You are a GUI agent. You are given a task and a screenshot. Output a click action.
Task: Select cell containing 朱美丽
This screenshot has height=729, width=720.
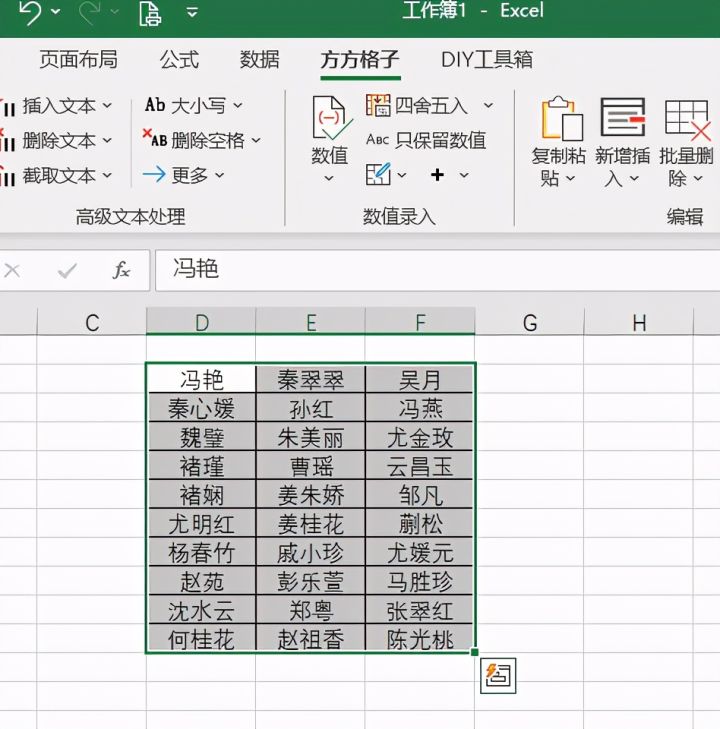[310, 437]
